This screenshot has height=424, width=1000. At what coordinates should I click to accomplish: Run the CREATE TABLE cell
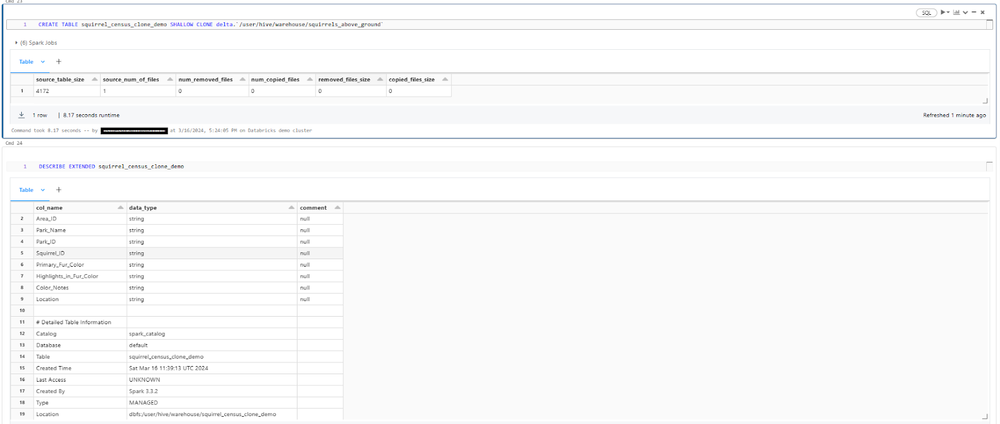[x=943, y=12]
